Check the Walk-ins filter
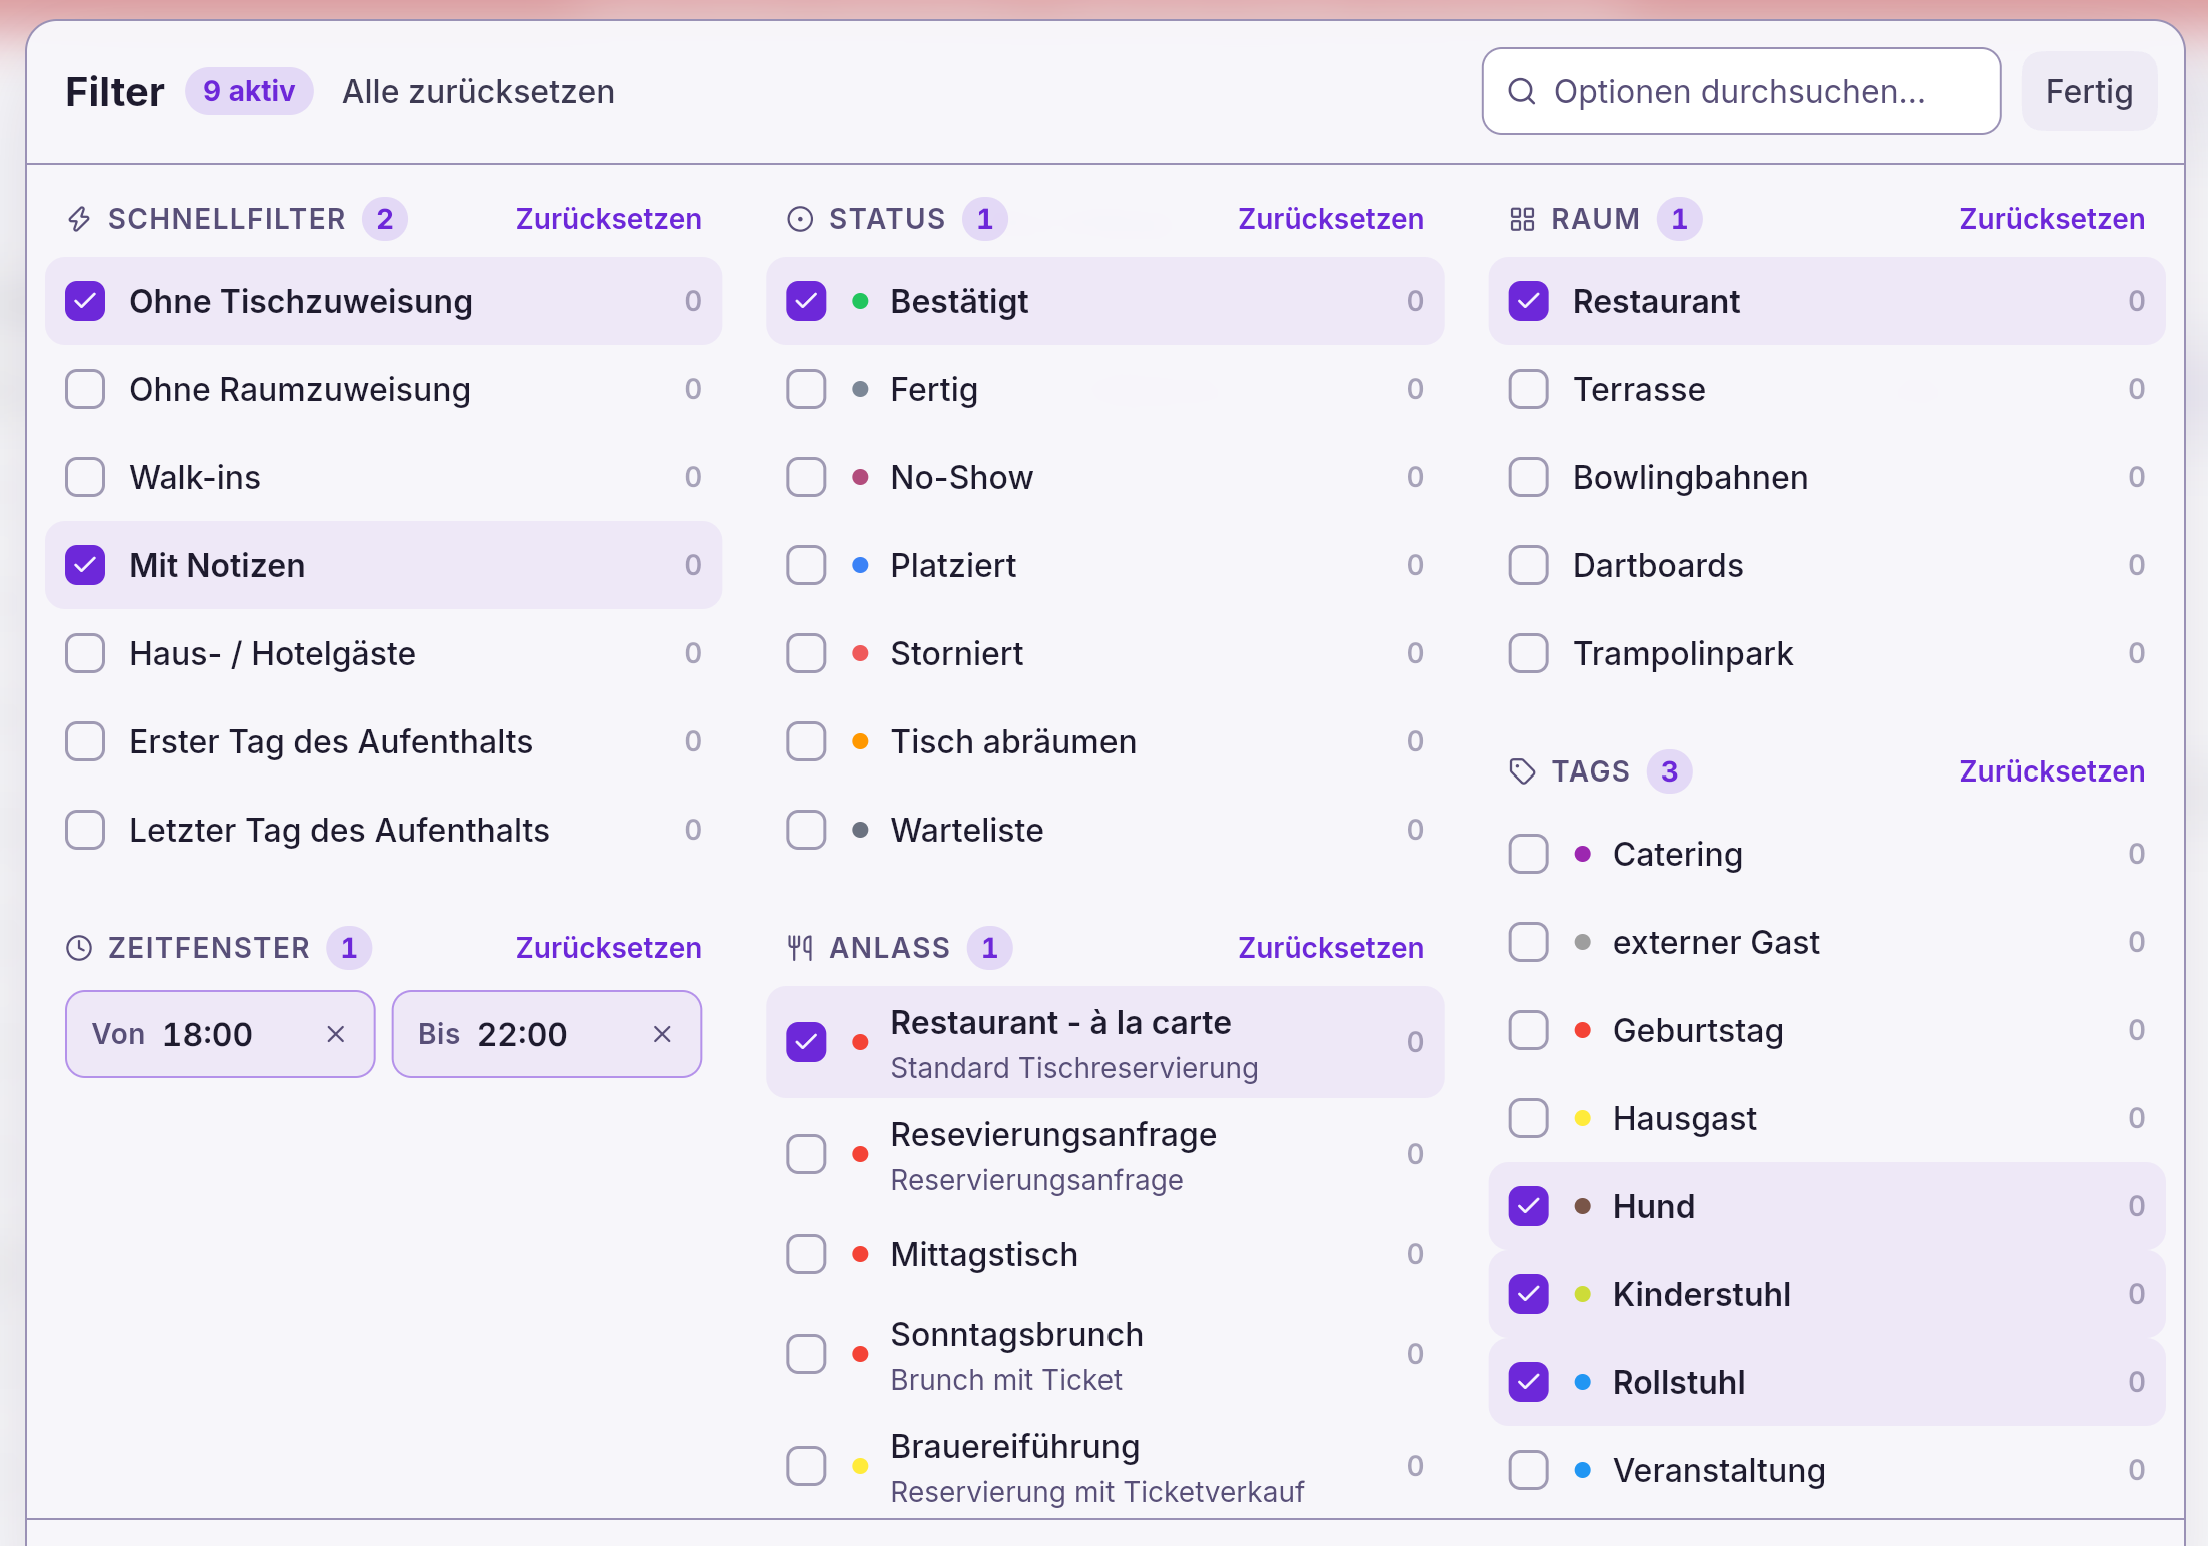Screen dimensions: 2208x1546 coord(85,477)
